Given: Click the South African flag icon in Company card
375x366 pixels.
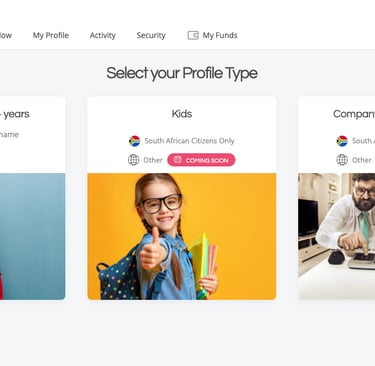Looking at the screenshot, I should (x=342, y=141).
